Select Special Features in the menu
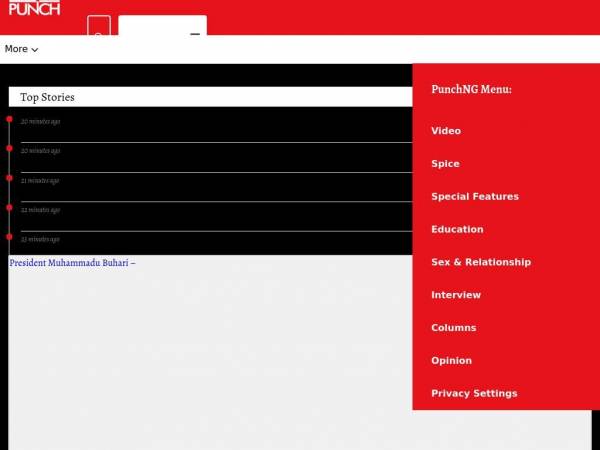Screen dimensions: 600x450 (x=475, y=197)
